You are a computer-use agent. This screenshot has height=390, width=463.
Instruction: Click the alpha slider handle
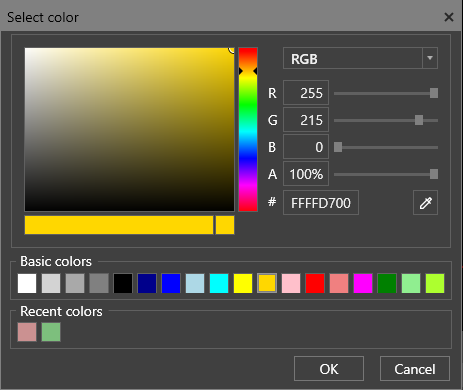pos(434,174)
